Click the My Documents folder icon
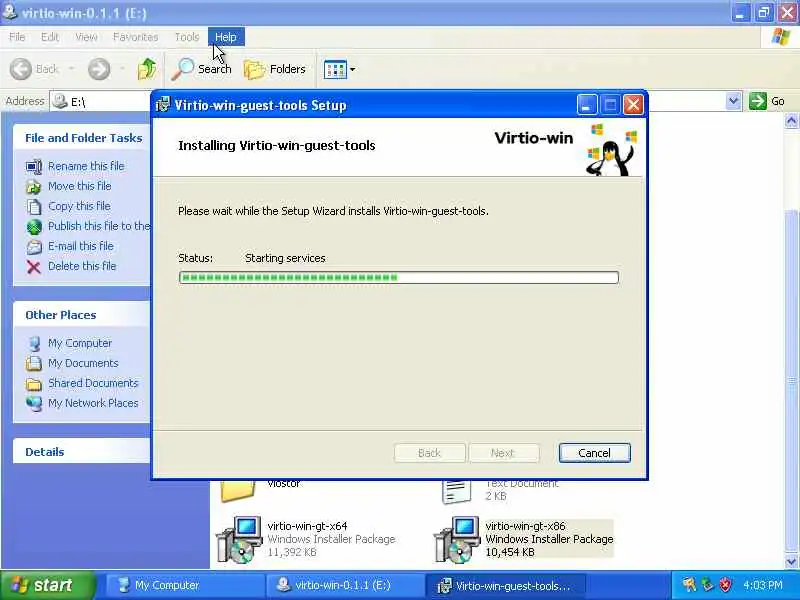 (34, 363)
